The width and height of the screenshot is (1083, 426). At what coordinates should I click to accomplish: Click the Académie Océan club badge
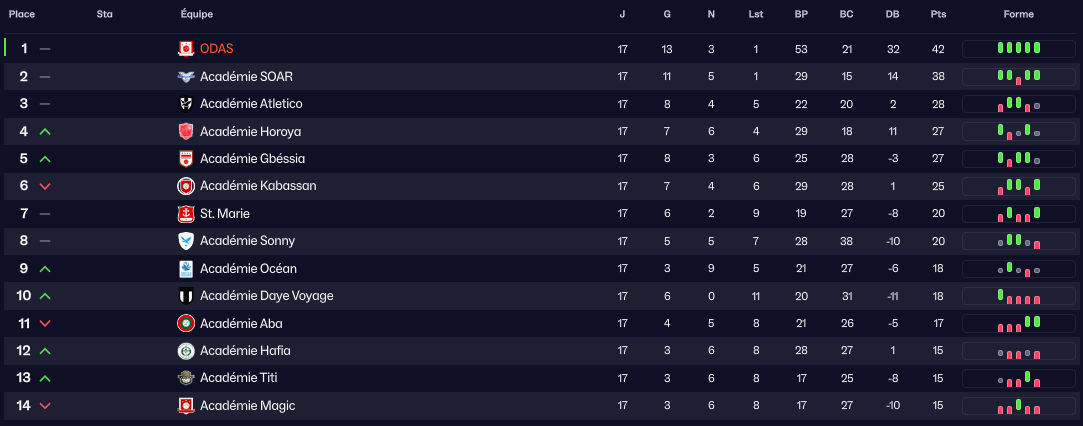click(186, 268)
